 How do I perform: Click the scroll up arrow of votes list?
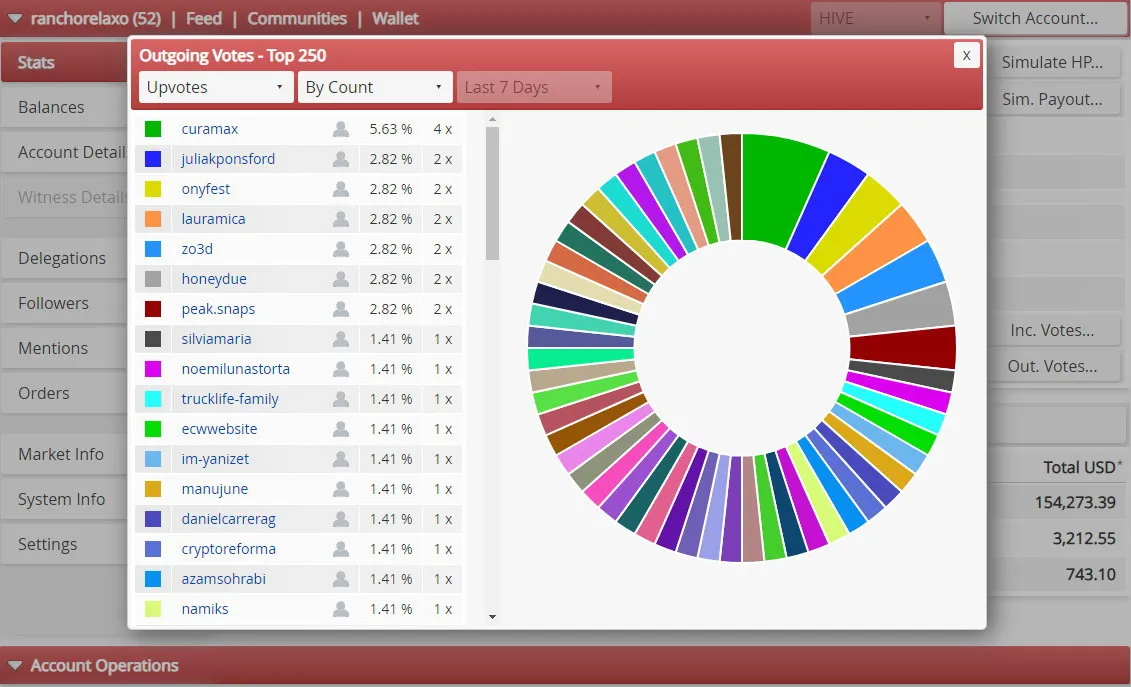(493, 120)
